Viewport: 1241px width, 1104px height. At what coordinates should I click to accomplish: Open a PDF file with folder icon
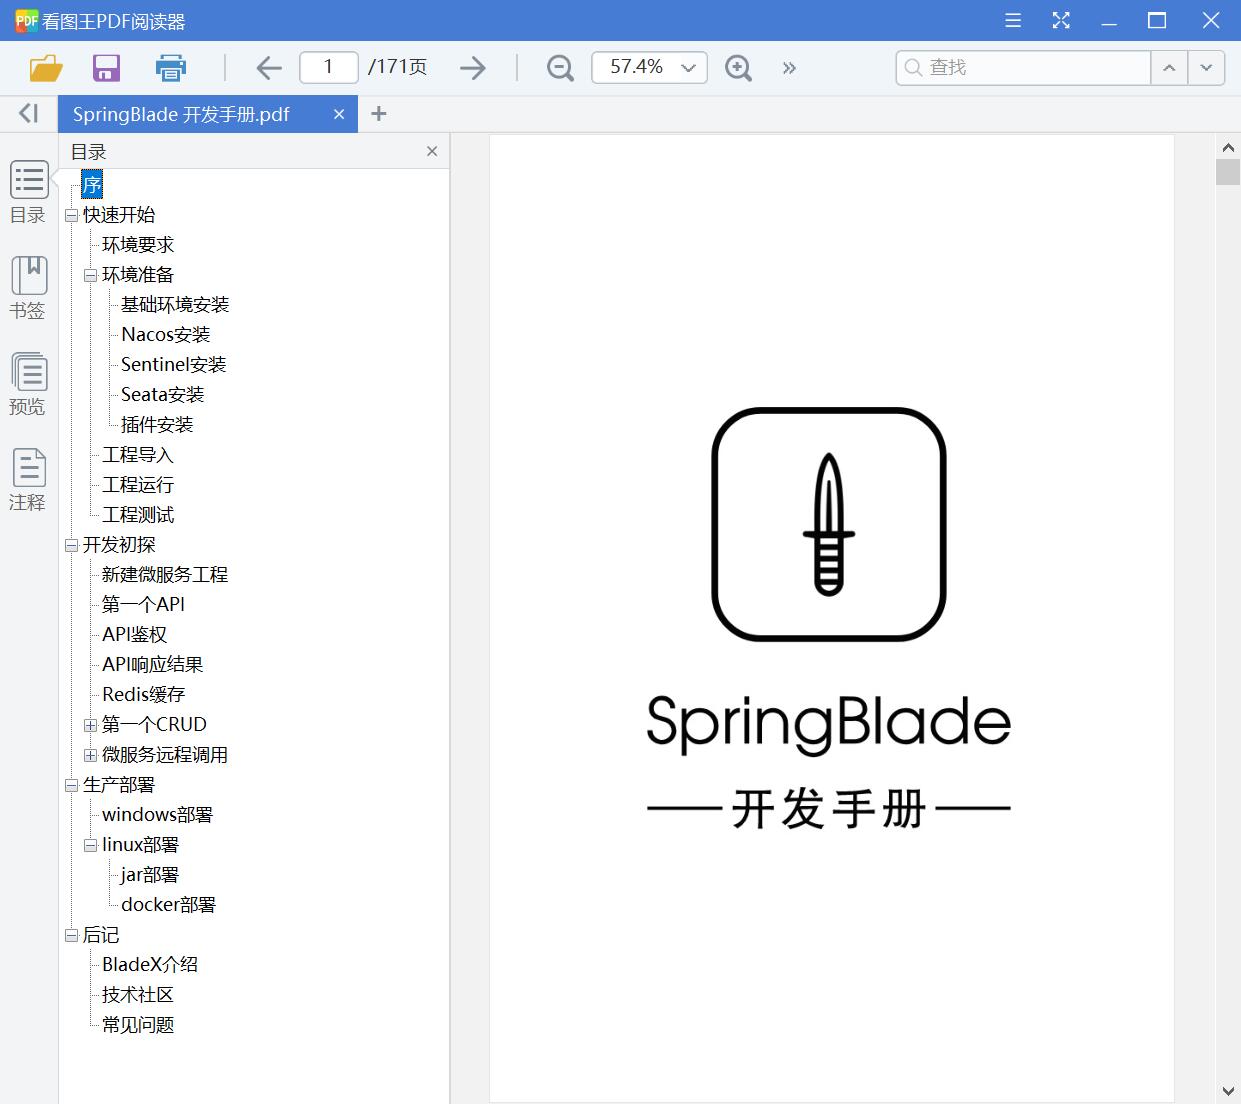[x=46, y=68]
